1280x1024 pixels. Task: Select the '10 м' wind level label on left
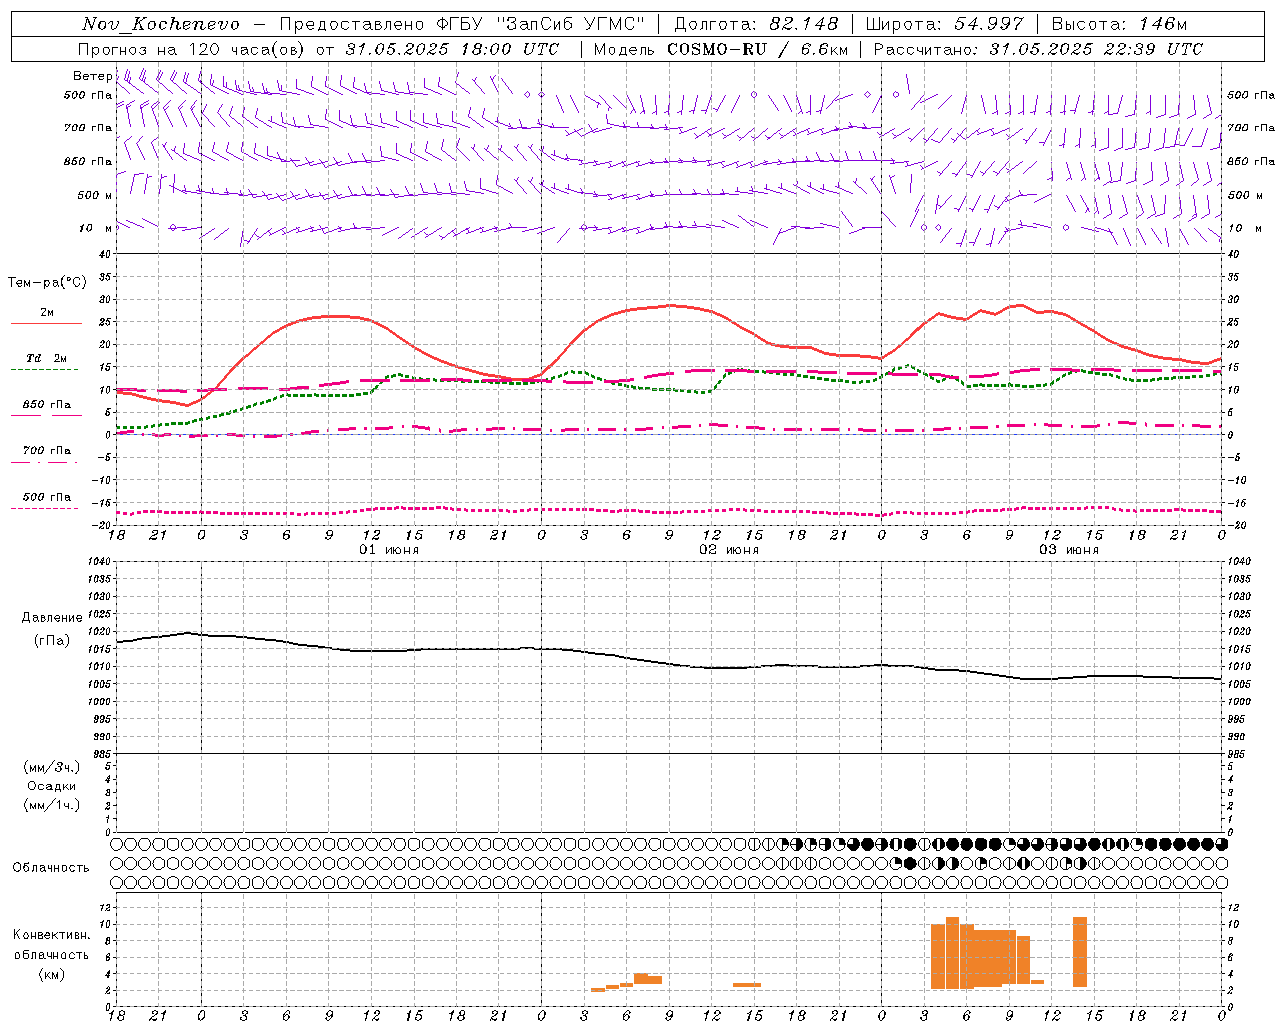pos(95,228)
